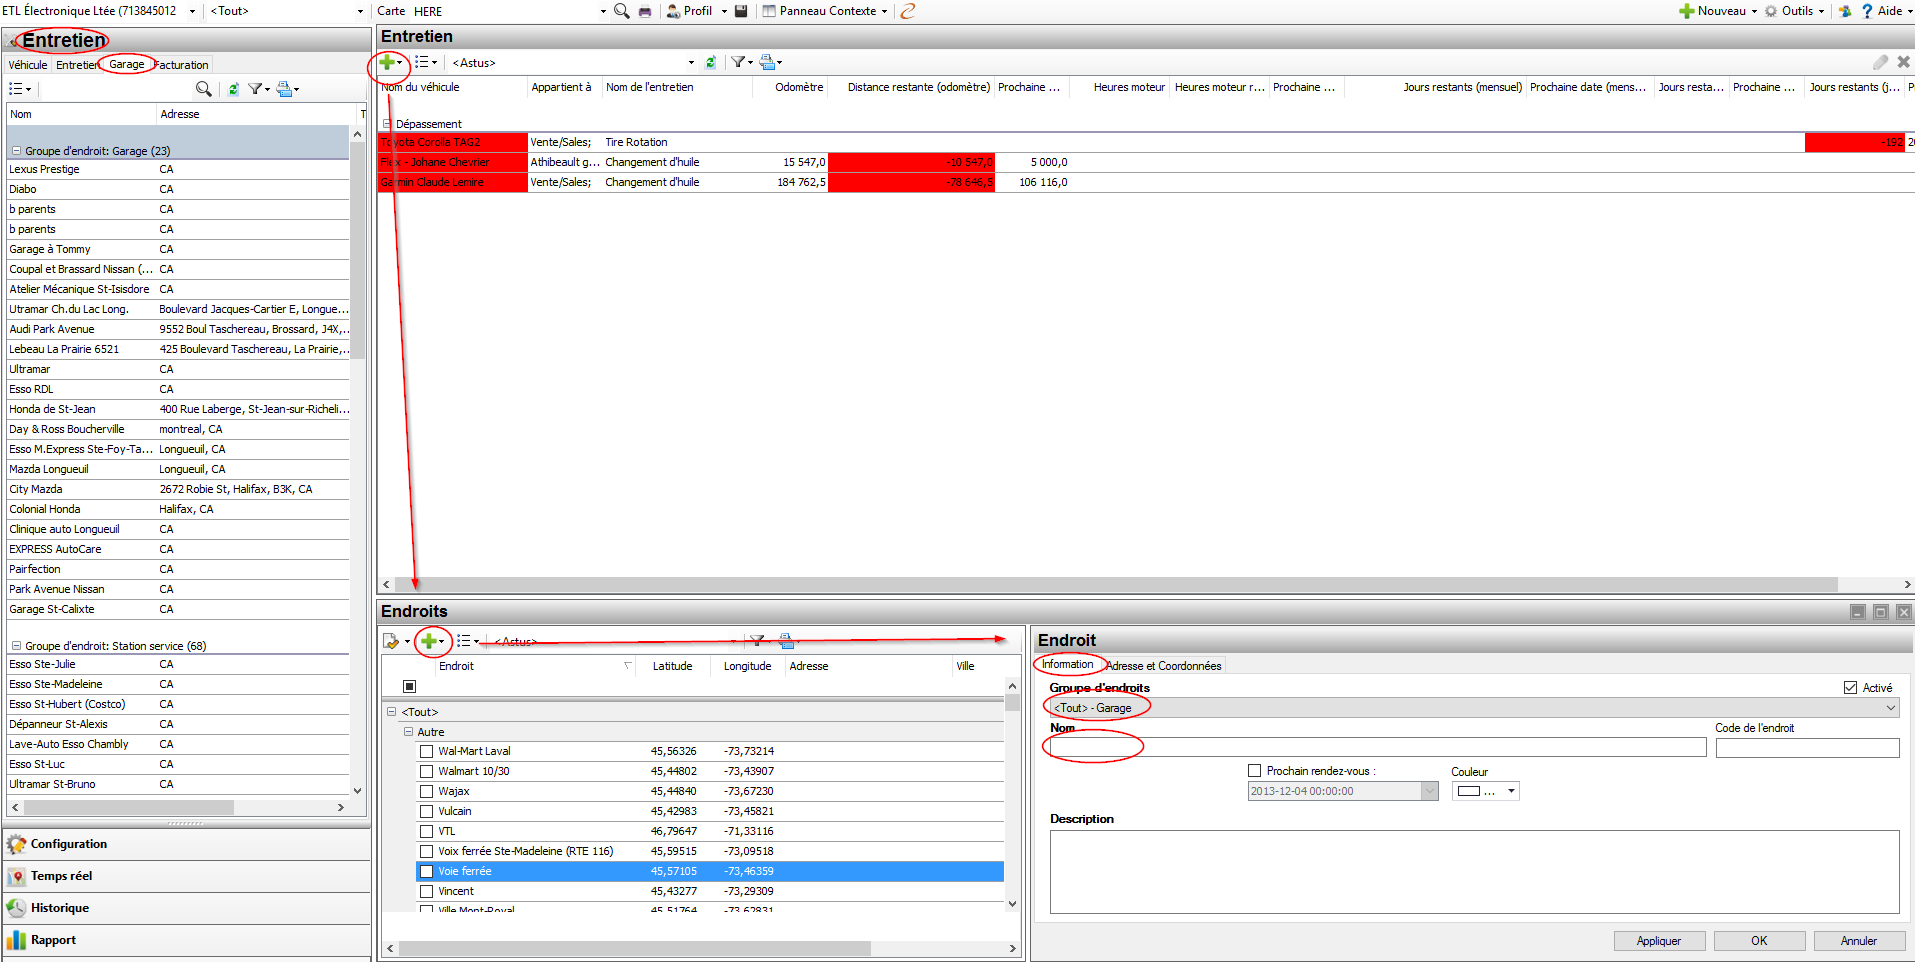The image size is (1915, 962).
Task: Click the search magnifier in Garage list panel
Action: (x=203, y=89)
